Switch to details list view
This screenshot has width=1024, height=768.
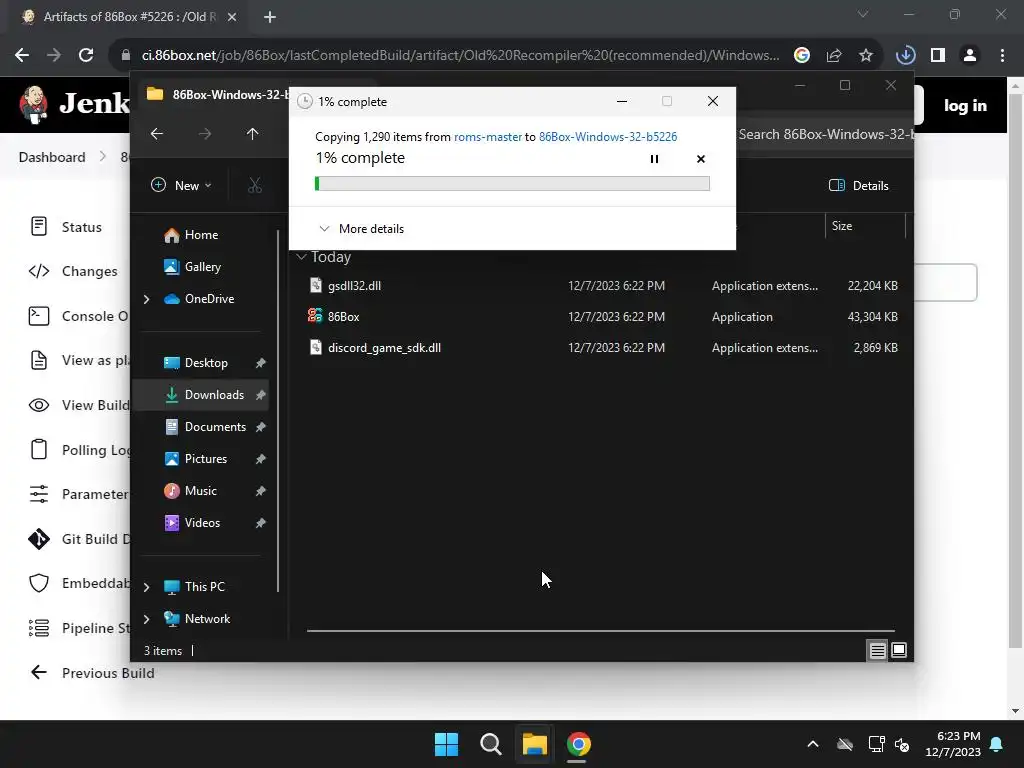coord(877,650)
